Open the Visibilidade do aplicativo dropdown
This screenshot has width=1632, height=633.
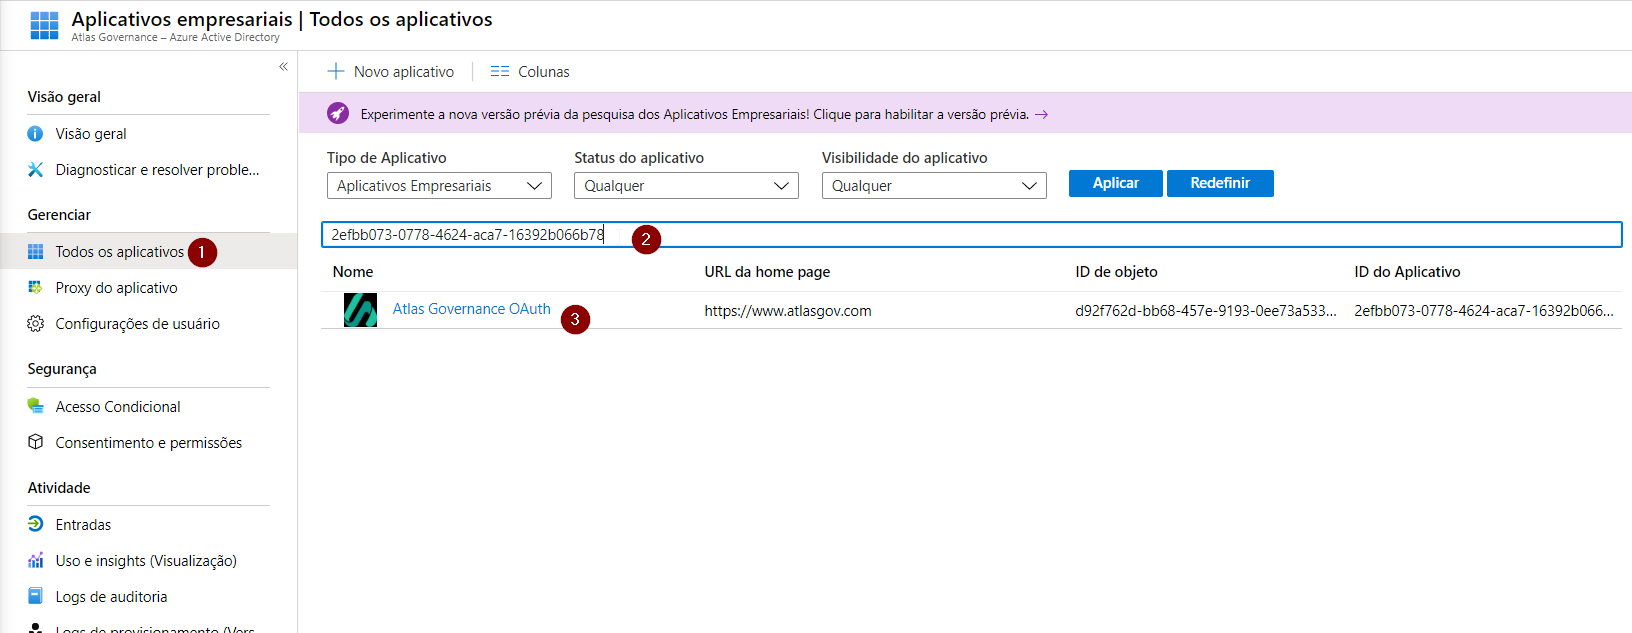pos(934,186)
